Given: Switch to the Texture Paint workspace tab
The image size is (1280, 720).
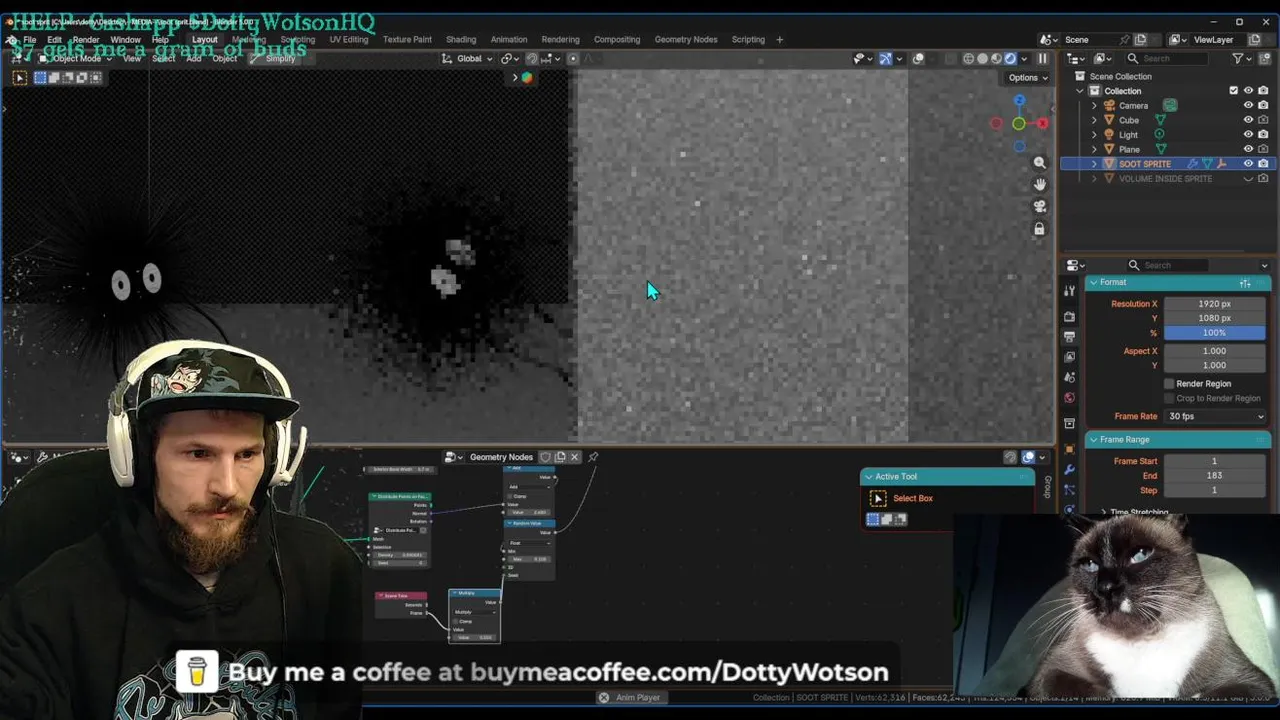Looking at the screenshot, I should [407, 39].
